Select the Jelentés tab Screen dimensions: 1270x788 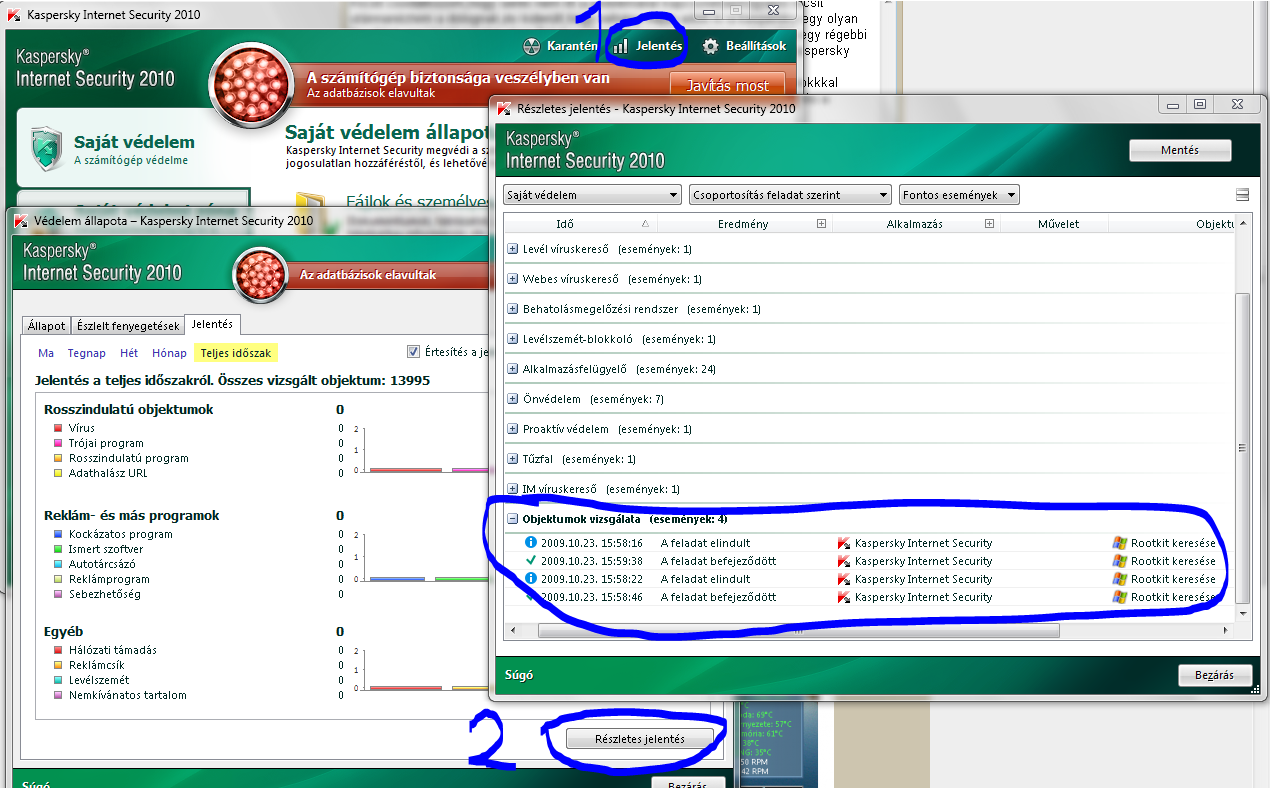(x=212, y=324)
